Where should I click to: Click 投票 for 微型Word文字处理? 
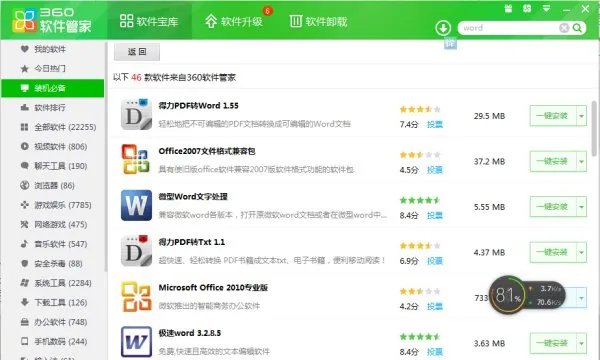[435, 215]
